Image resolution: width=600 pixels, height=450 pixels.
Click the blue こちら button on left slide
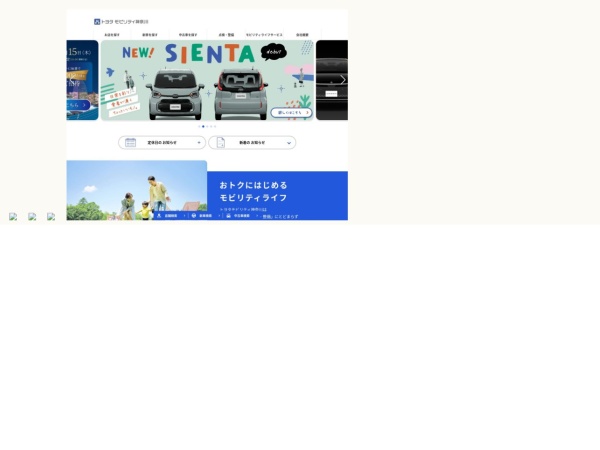tap(78, 105)
